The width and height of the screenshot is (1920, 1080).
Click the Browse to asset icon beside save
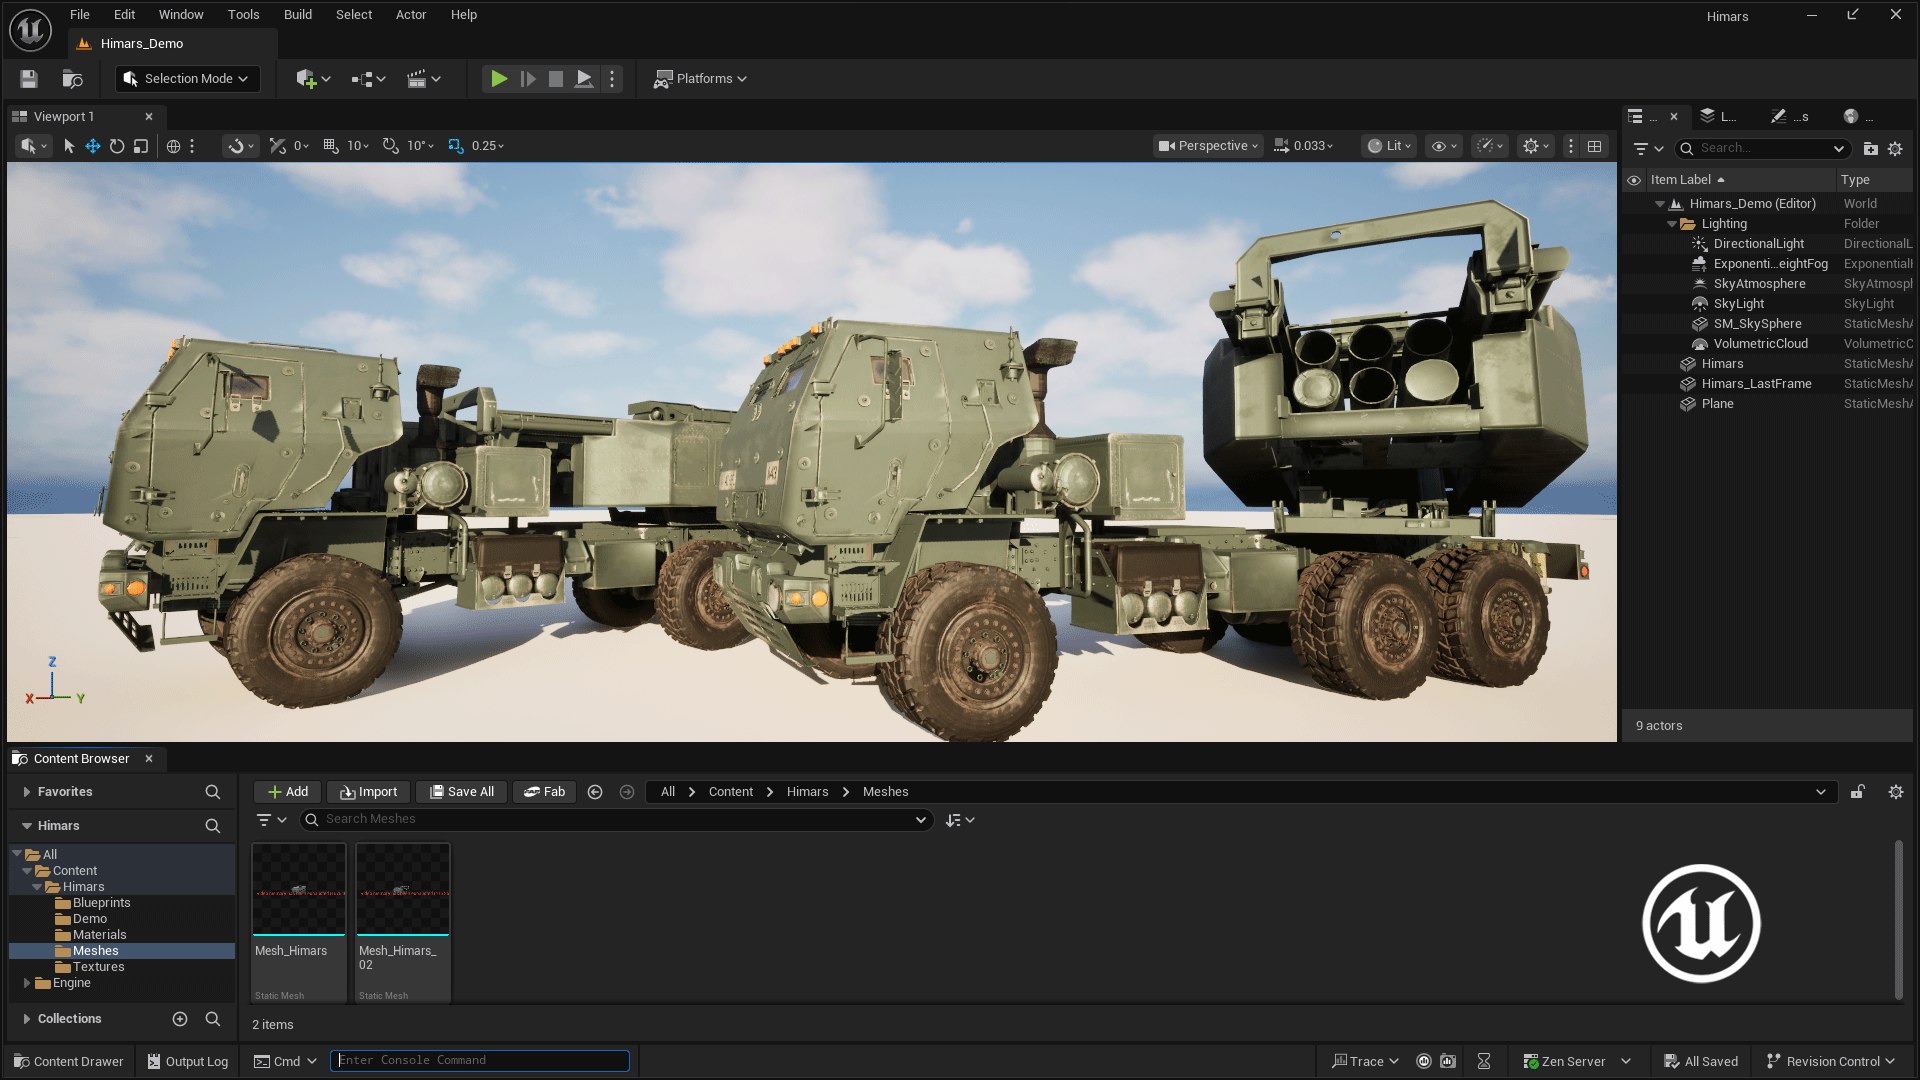(72, 79)
